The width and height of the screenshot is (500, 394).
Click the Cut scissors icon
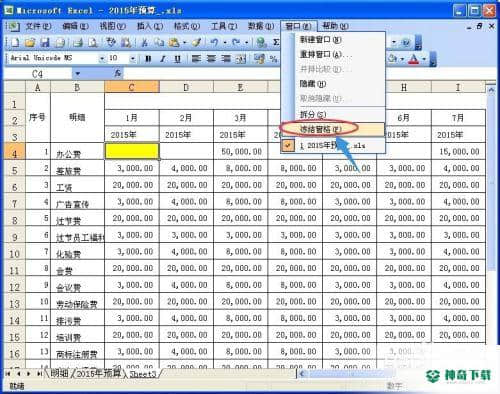(144, 42)
